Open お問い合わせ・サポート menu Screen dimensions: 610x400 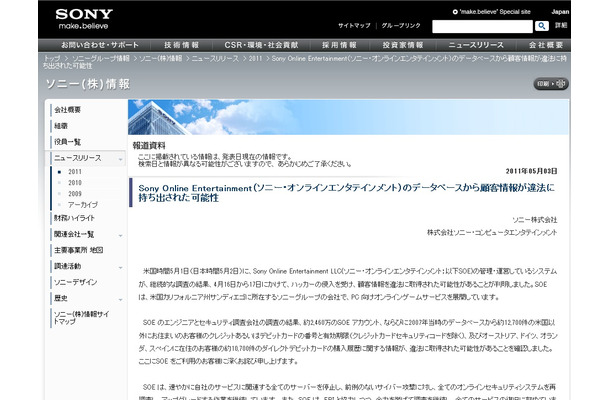pyautogui.click(x=100, y=45)
